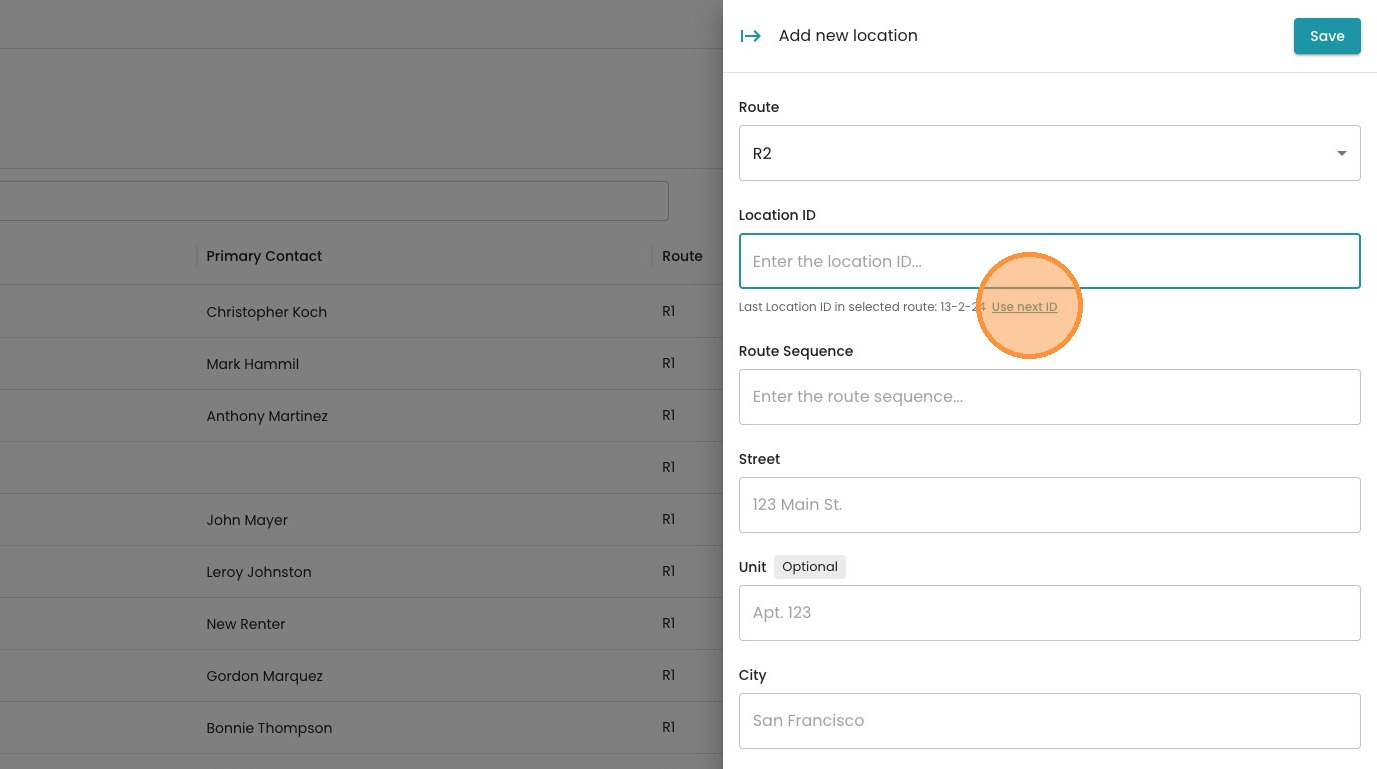The width and height of the screenshot is (1377, 769).
Task: Click the collapse panel arrow icon
Action: (750, 36)
